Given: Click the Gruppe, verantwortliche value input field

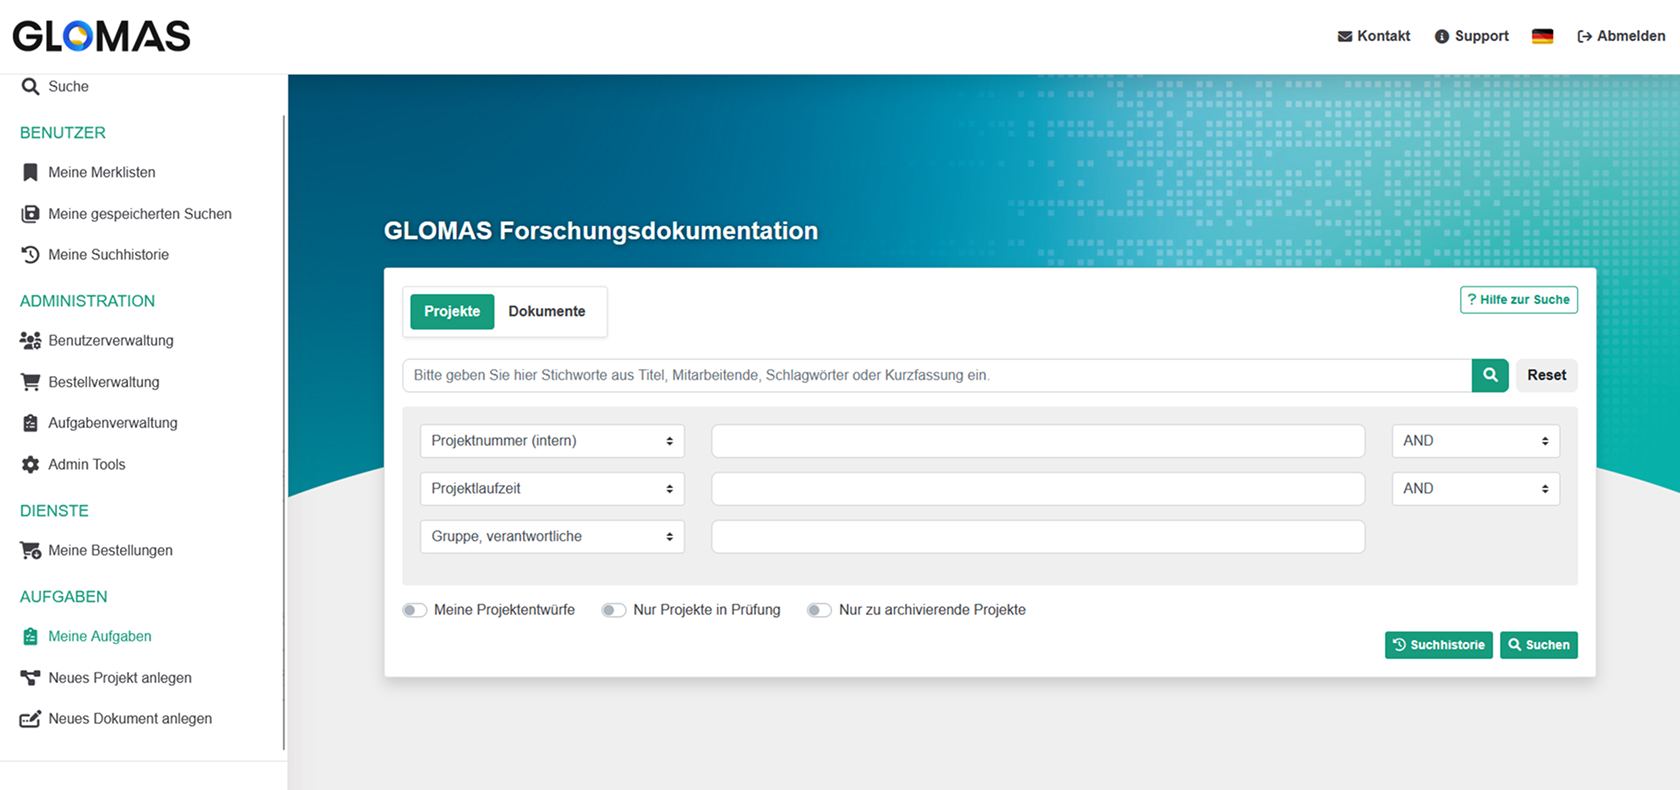Looking at the screenshot, I should 1038,537.
